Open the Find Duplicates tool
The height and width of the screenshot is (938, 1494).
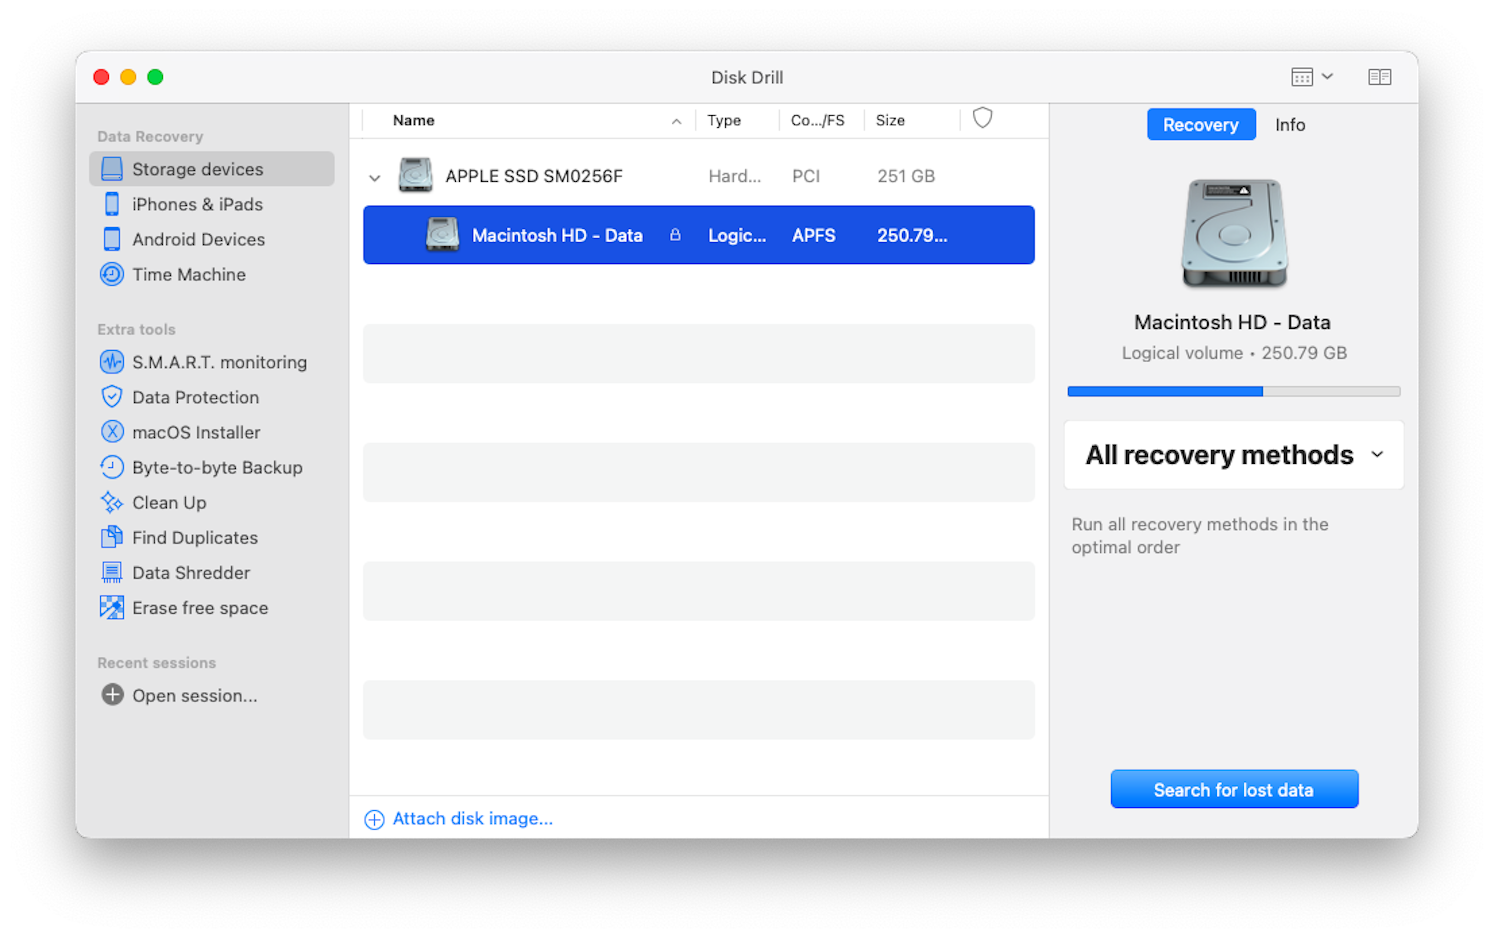(194, 537)
